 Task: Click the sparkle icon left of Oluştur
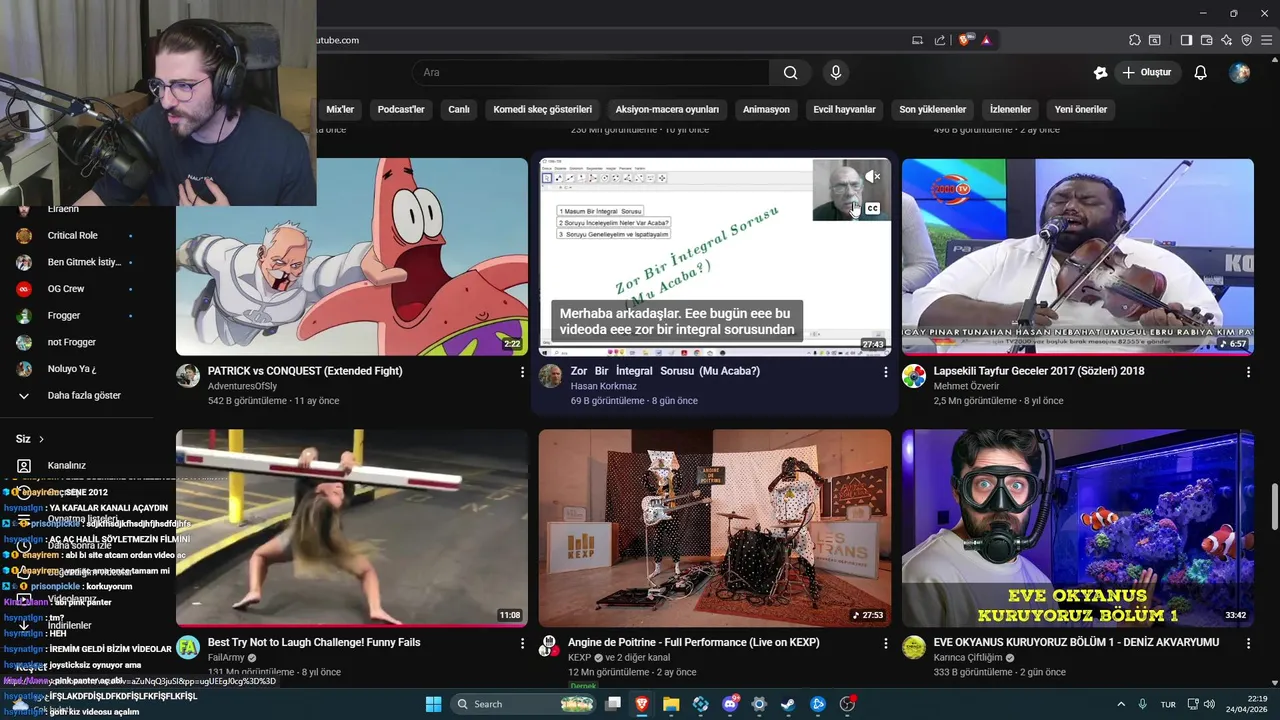pos(1100,72)
